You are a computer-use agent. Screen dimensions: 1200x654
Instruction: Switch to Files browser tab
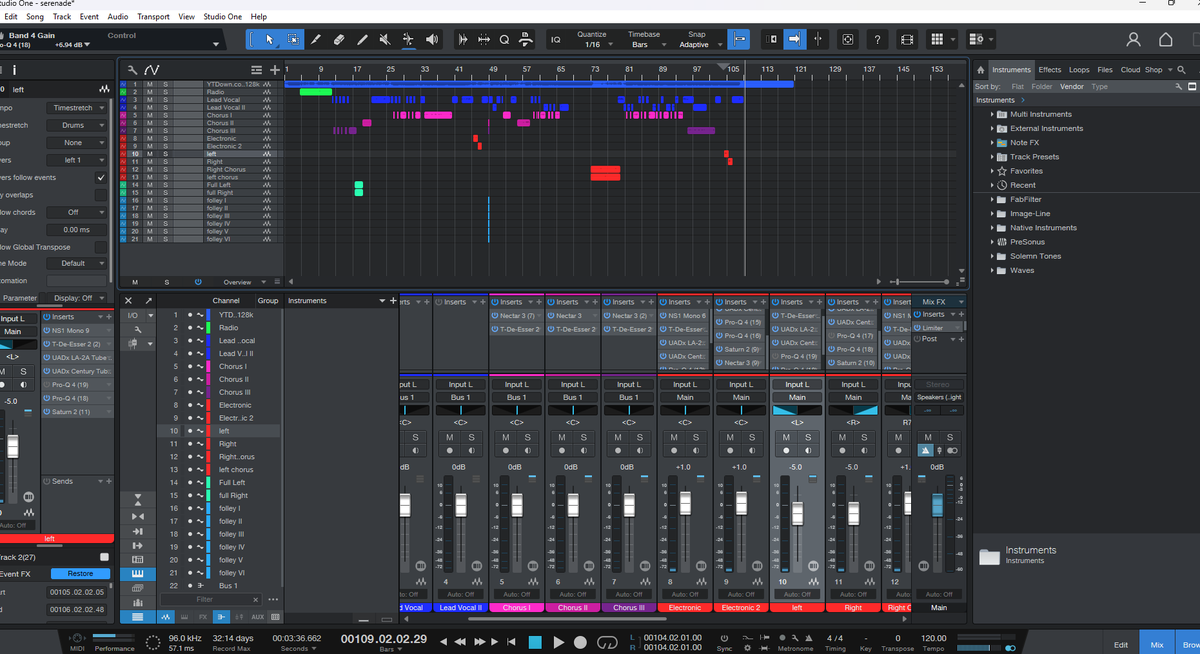1105,70
